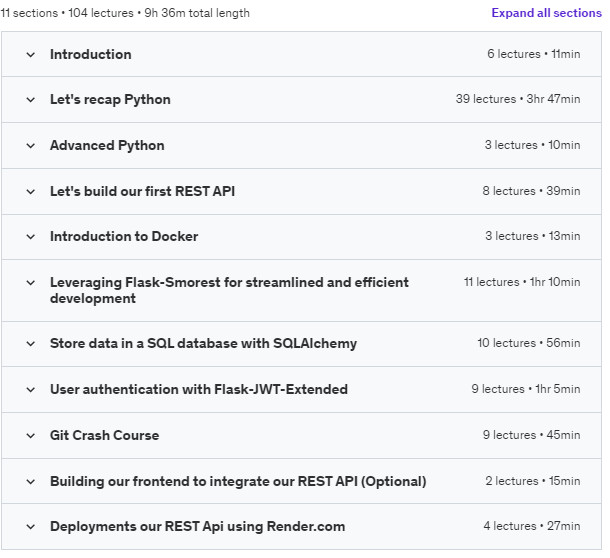Open the Let's recap Python title
This screenshot has width=610, height=558.
[x=110, y=100]
